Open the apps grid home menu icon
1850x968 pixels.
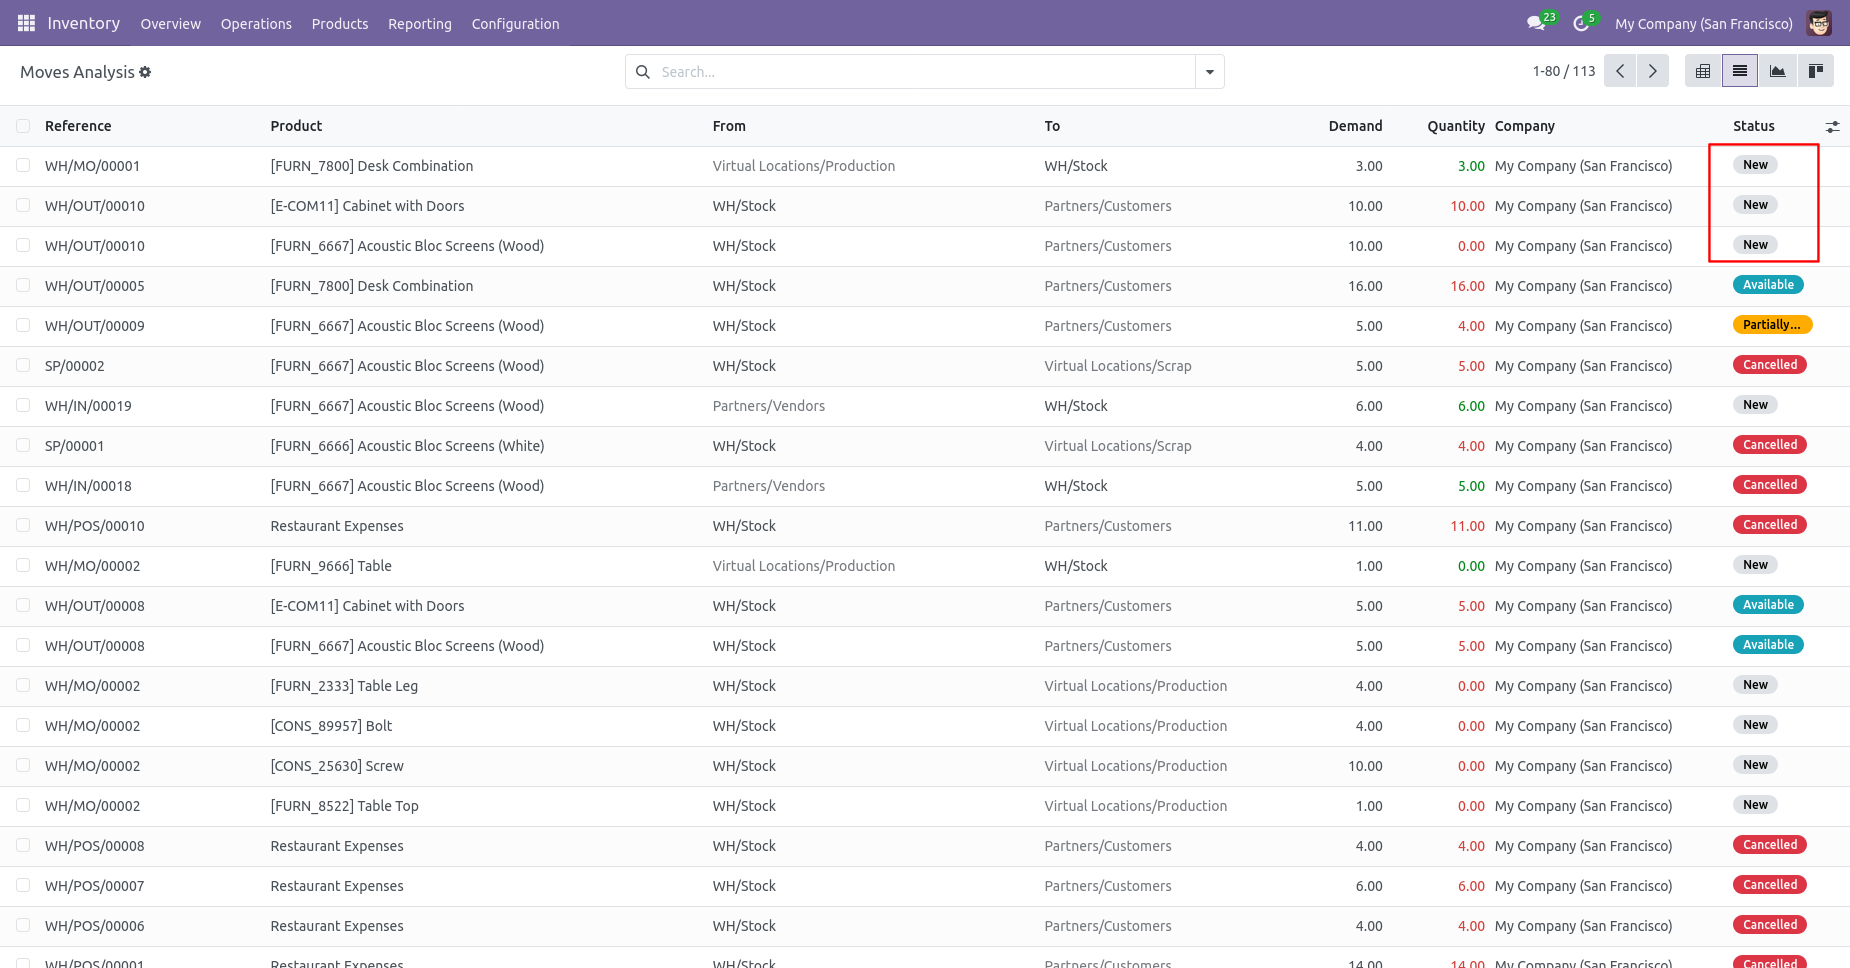click(26, 23)
